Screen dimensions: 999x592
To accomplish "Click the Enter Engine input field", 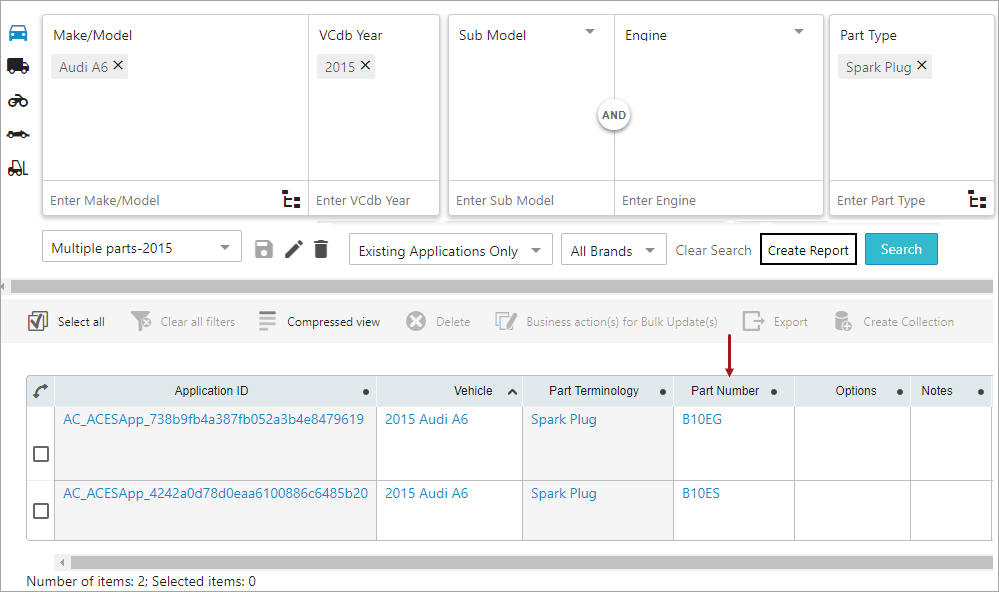I will [x=719, y=200].
